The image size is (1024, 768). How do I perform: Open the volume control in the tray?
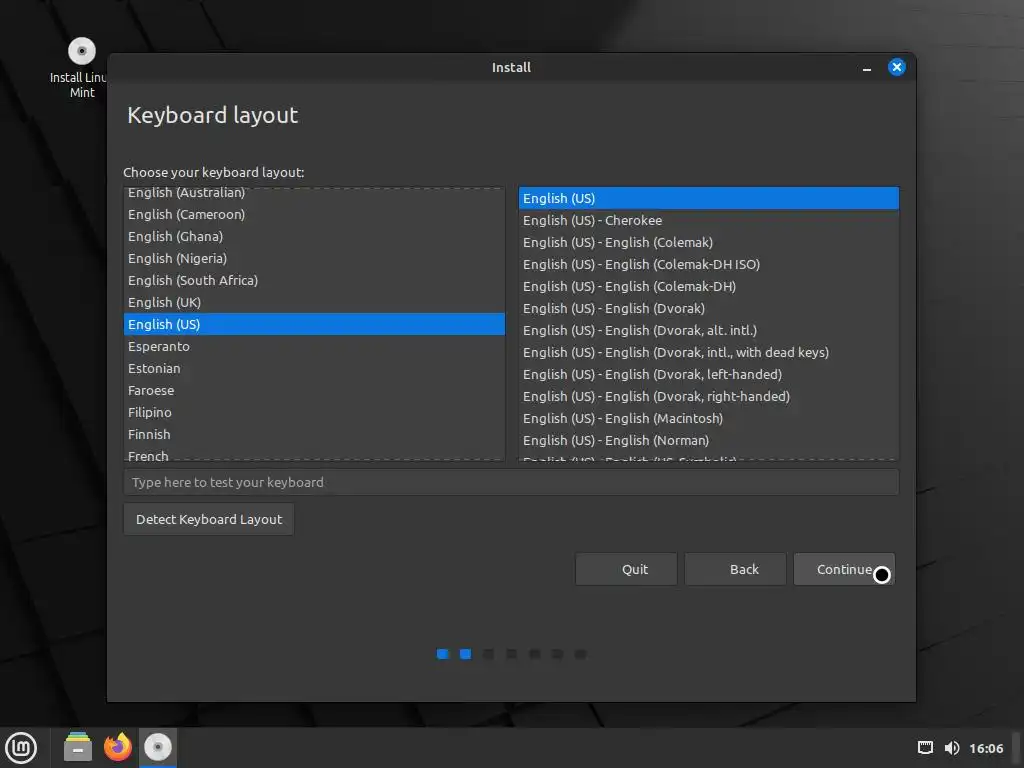click(x=952, y=748)
